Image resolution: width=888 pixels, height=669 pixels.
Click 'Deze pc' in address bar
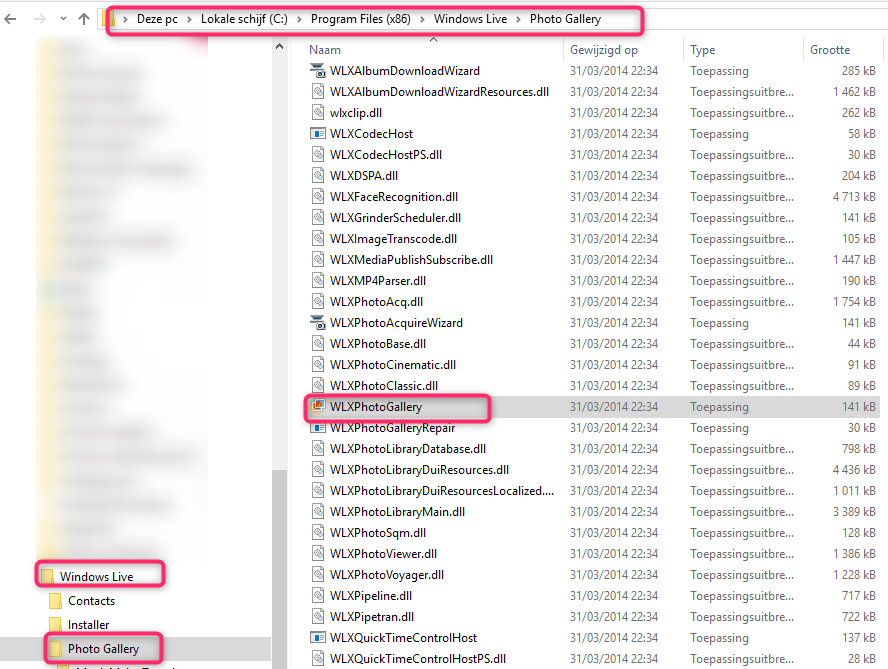coord(157,19)
